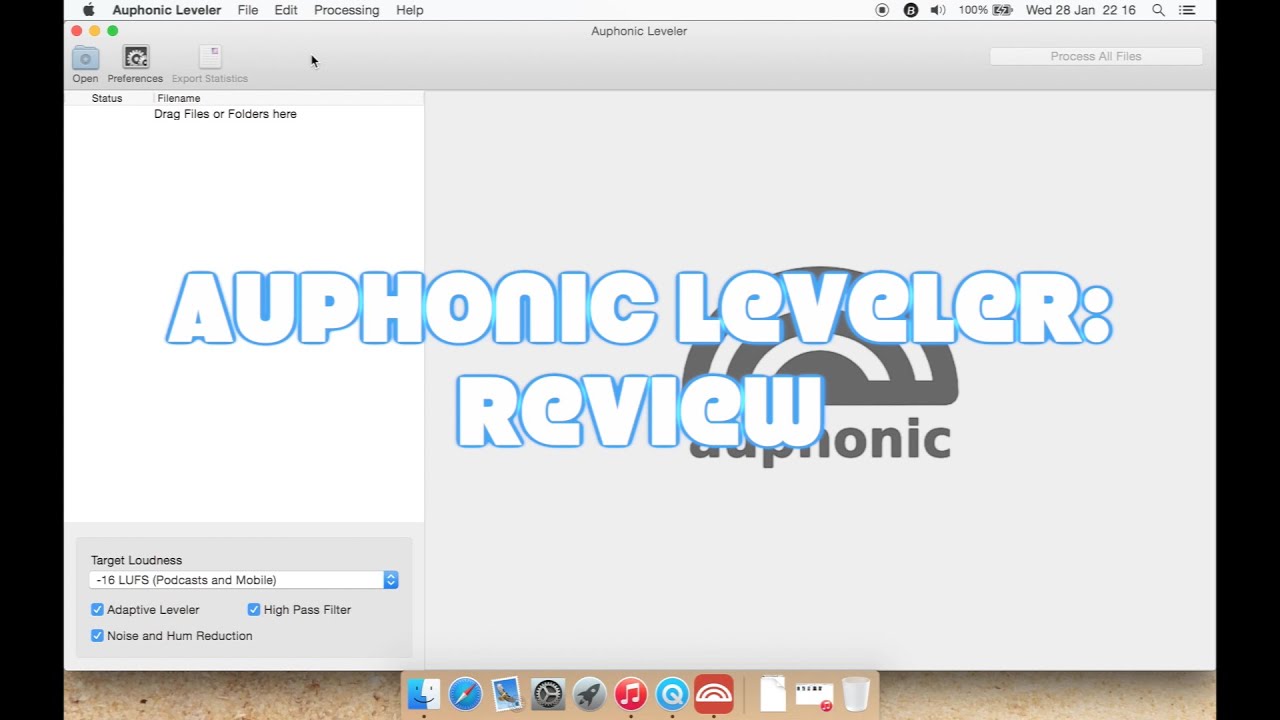The height and width of the screenshot is (720, 1280).
Task: Click the screen recording stop icon in menu bar
Action: click(882, 10)
